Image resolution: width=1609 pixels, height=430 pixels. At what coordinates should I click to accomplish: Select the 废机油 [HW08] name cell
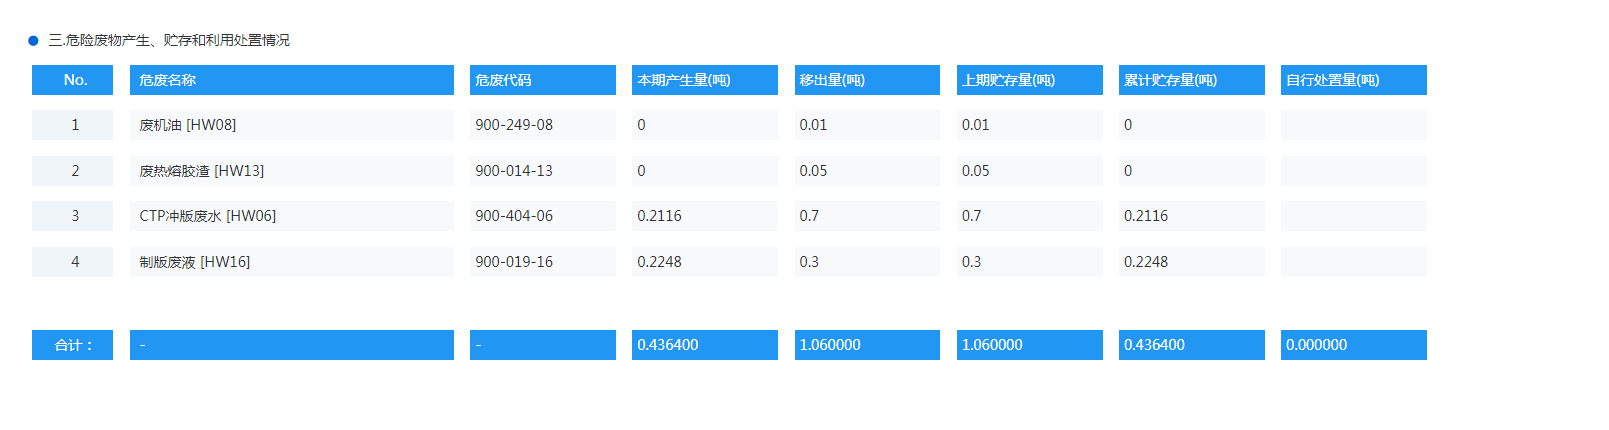(x=291, y=125)
